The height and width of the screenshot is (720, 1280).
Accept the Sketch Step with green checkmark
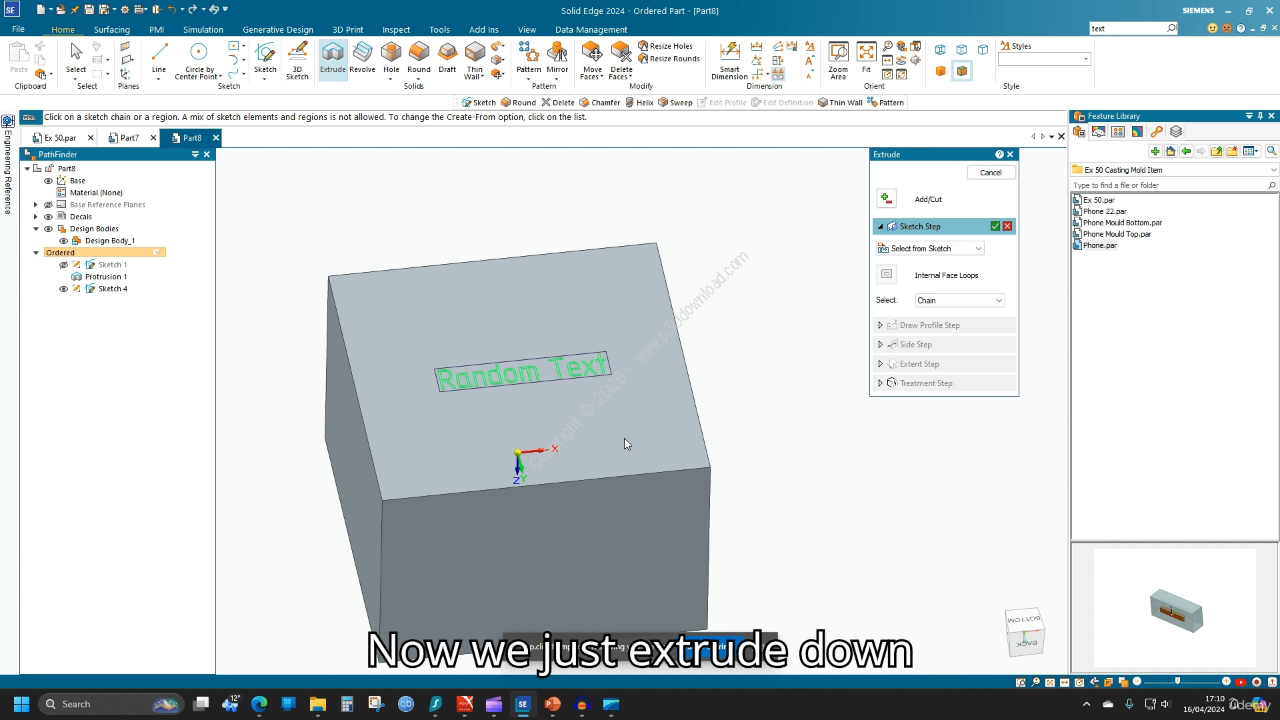(x=995, y=226)
